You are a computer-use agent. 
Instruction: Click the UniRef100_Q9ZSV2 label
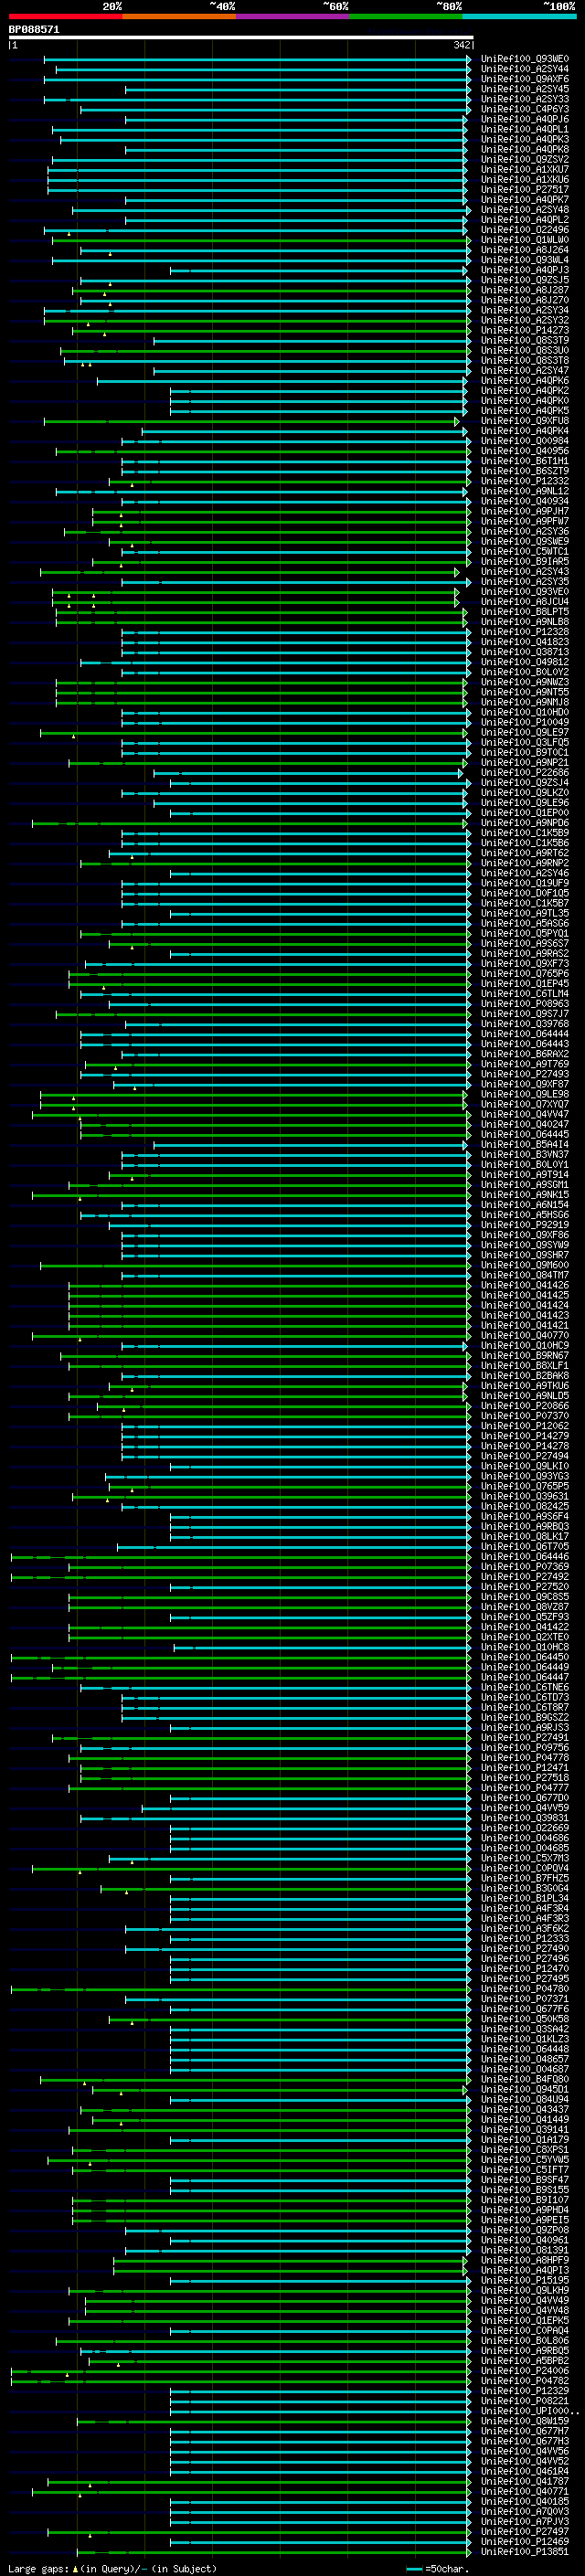pos(525,159)
